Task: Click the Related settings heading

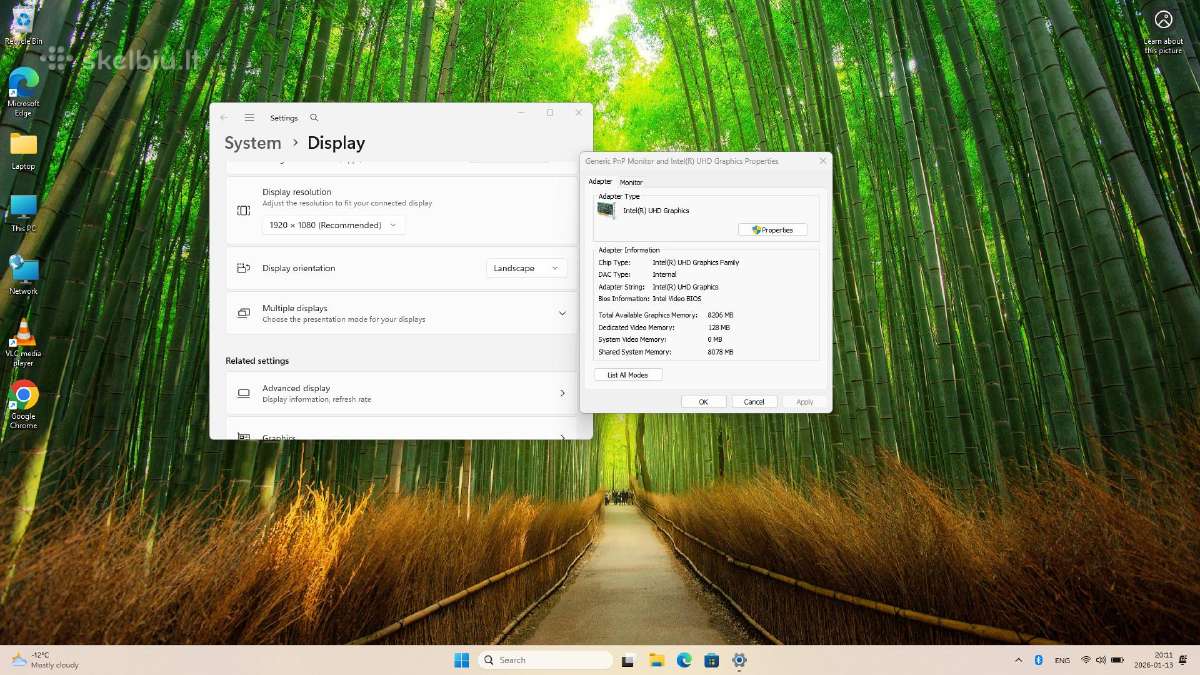Action: click(257, 360)
